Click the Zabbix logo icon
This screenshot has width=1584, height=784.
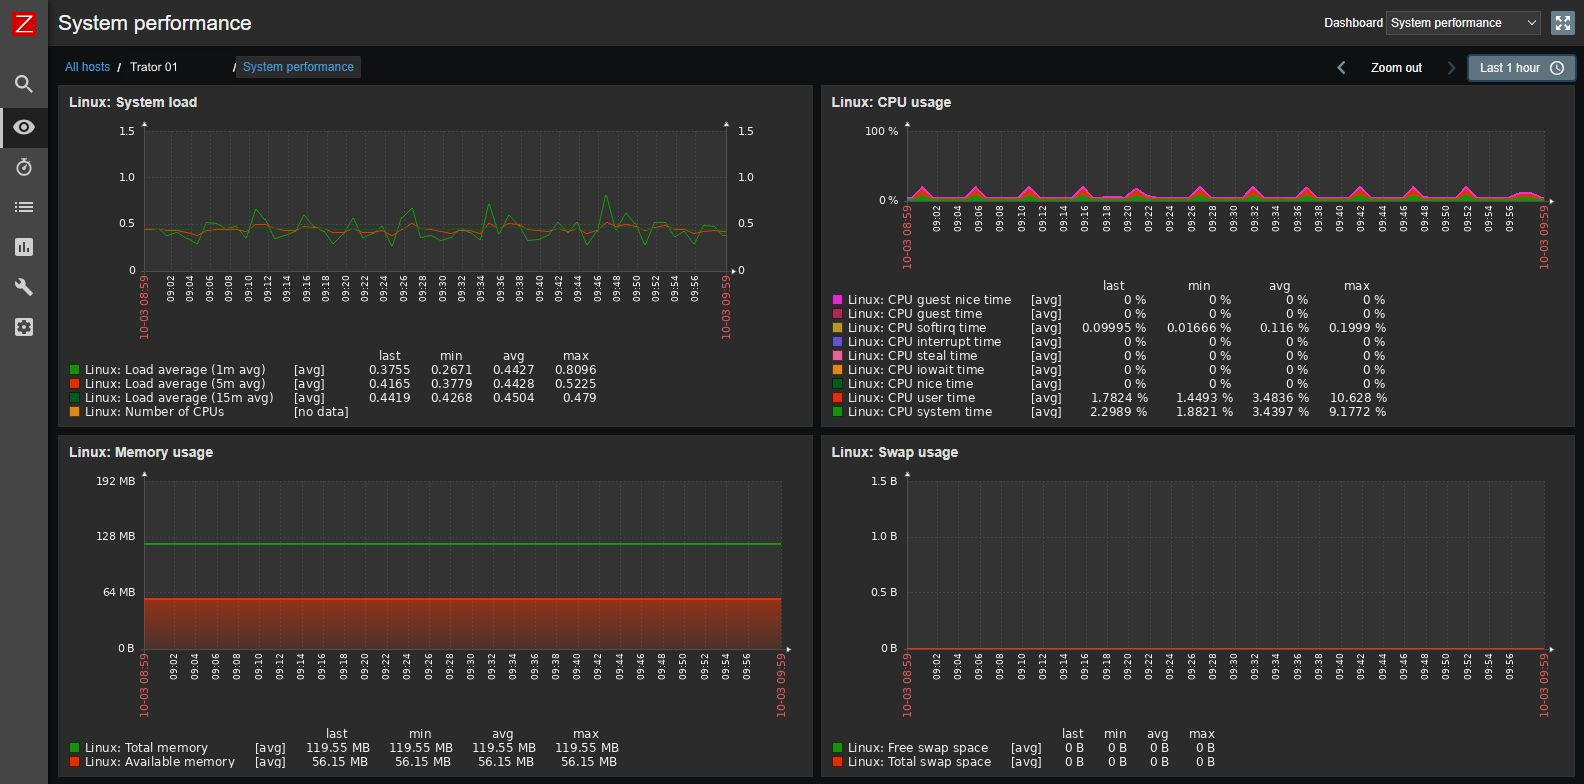point(24,24)
